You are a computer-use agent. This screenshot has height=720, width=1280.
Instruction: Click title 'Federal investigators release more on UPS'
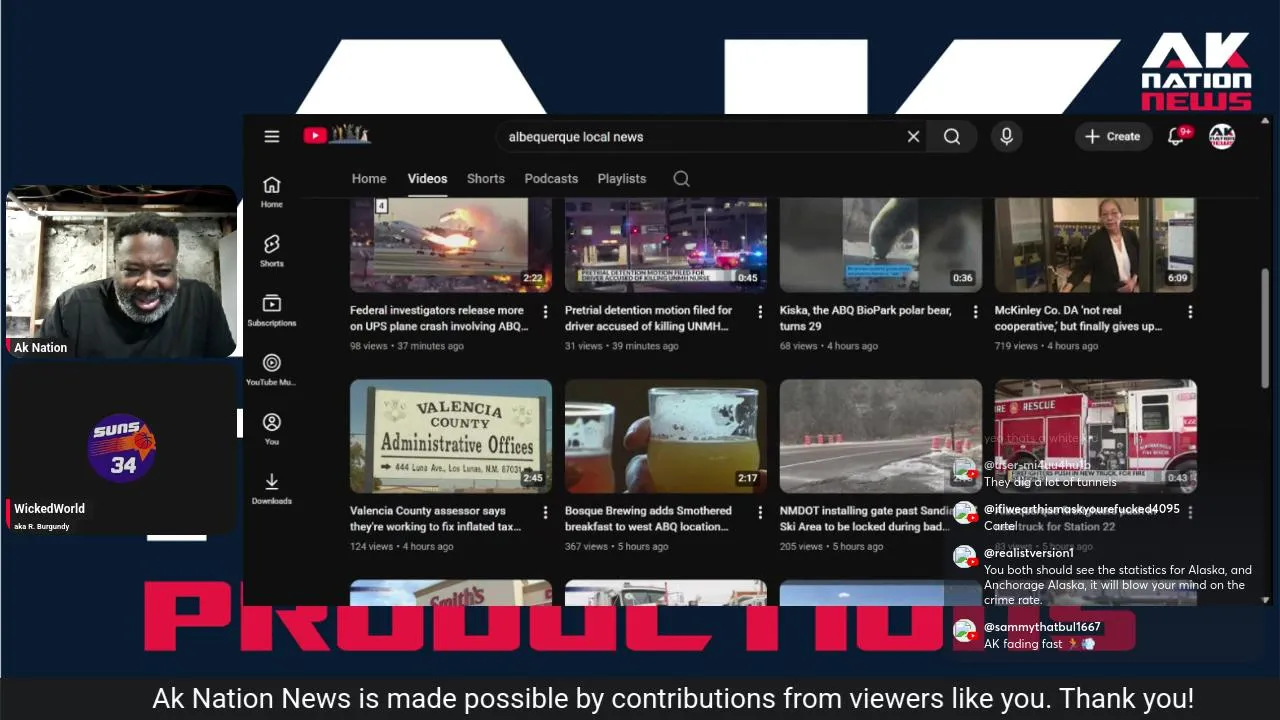pos(438,318)
